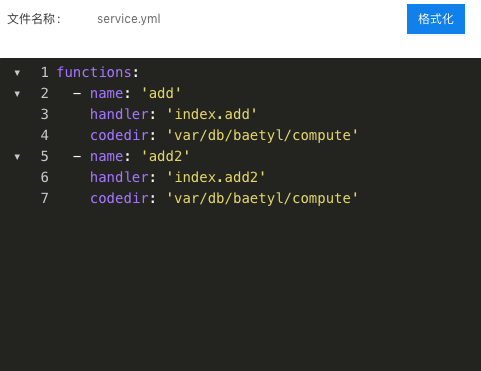Click the 'add2' name value on line 5
The width and height of the screenshot is (481, 371).
166,156
